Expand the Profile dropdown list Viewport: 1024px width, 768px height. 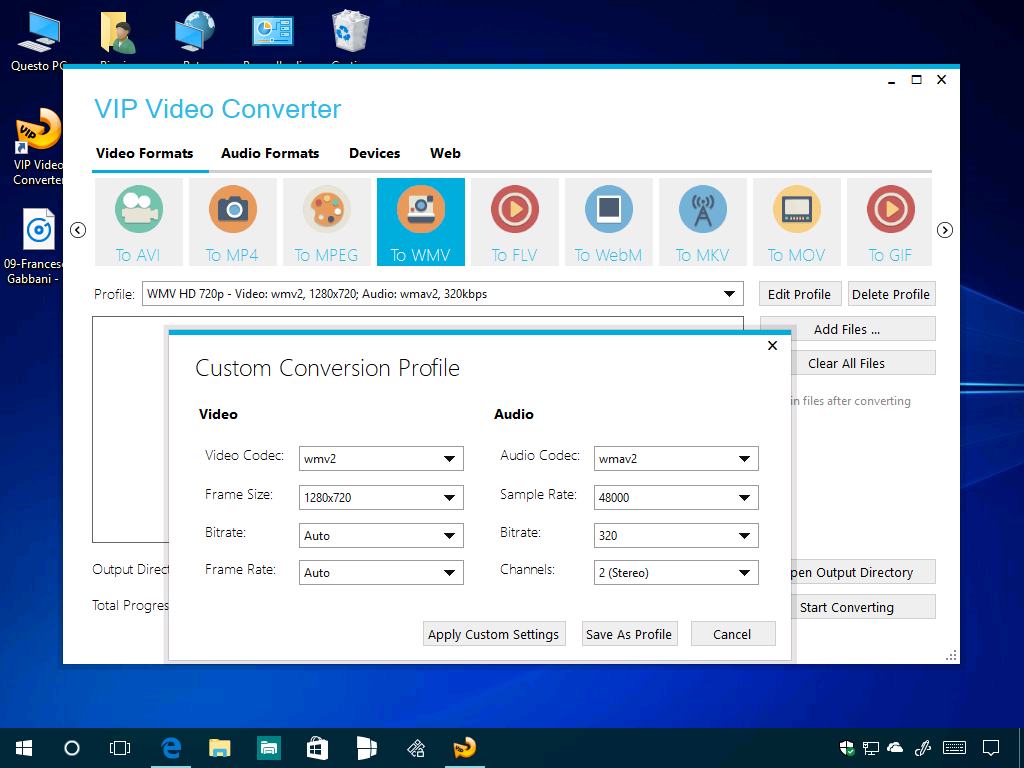pyautogui.click(x=729, y=294)
